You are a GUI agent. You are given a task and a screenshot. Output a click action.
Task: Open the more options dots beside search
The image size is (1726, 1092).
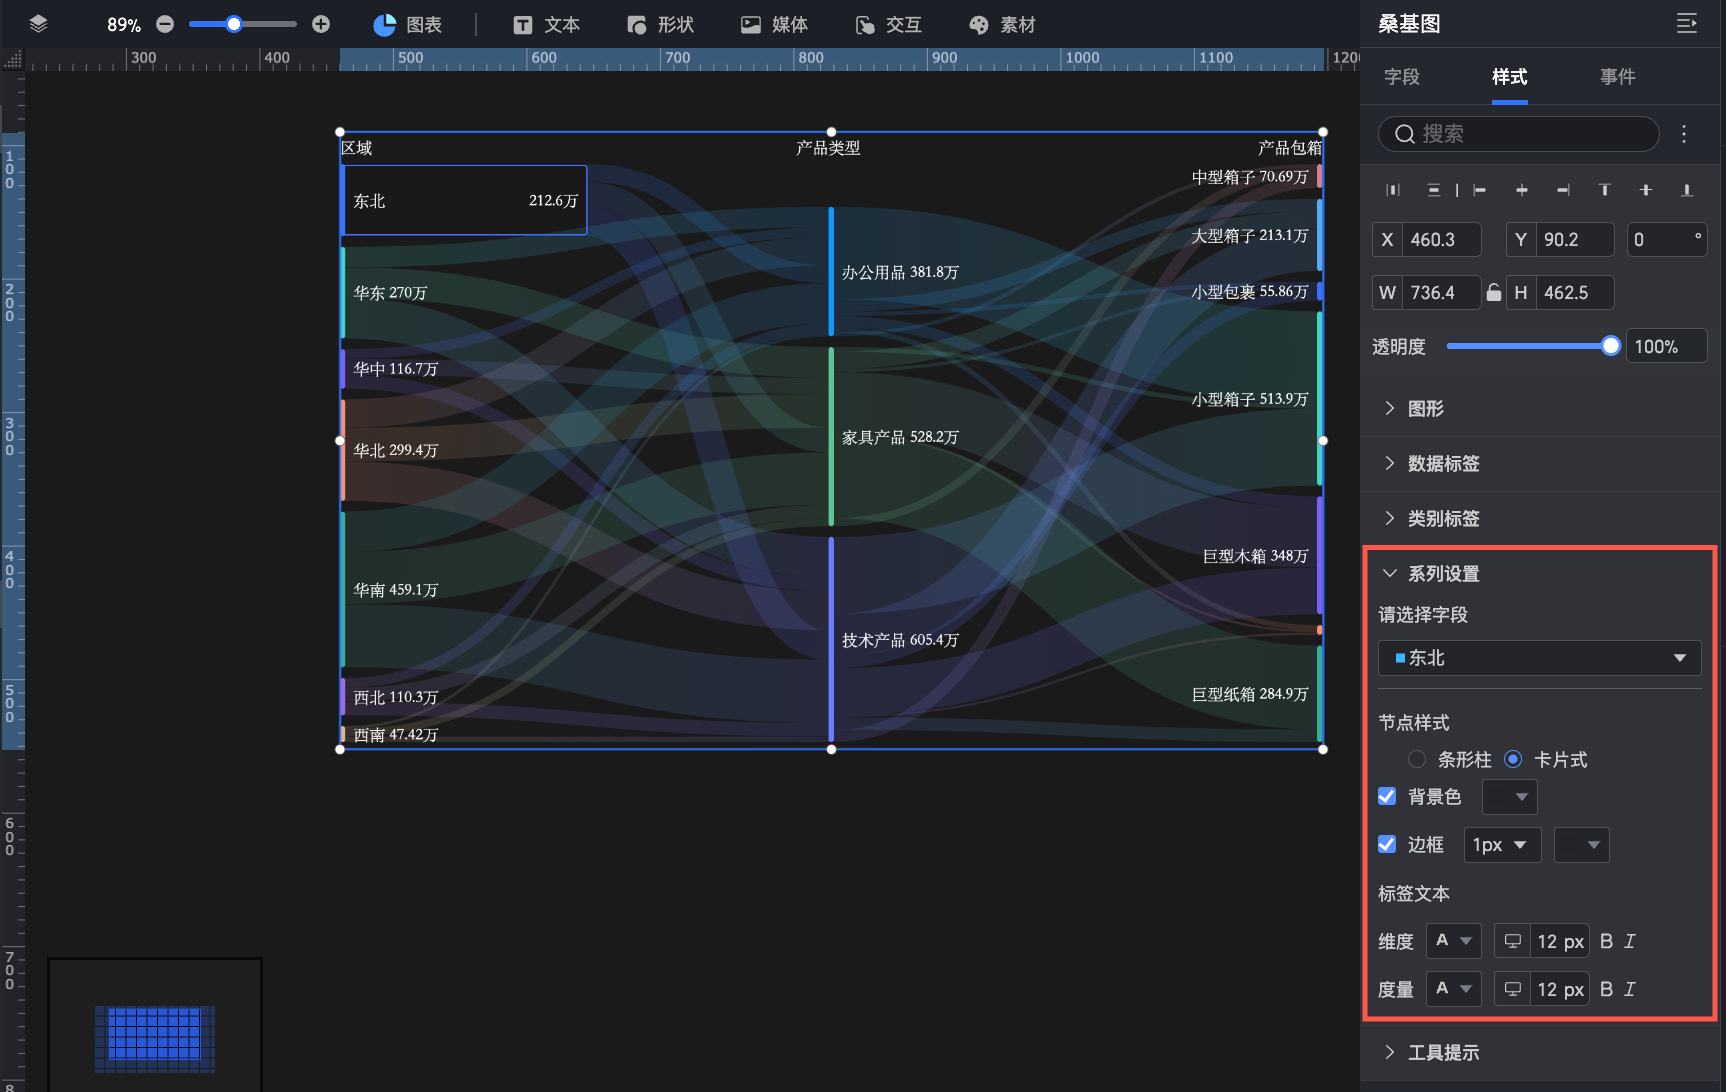click(1684, 134)
